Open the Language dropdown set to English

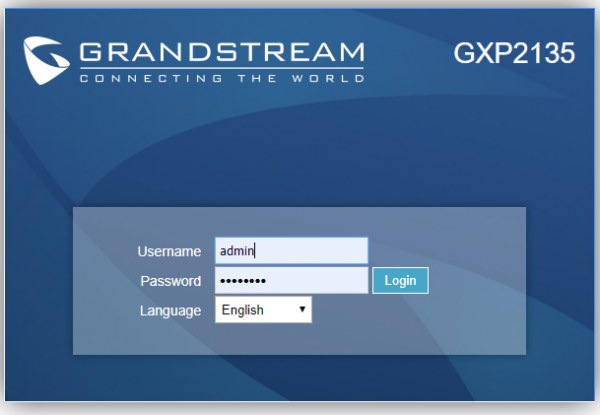pyautogui.click(x=263, y=309)
